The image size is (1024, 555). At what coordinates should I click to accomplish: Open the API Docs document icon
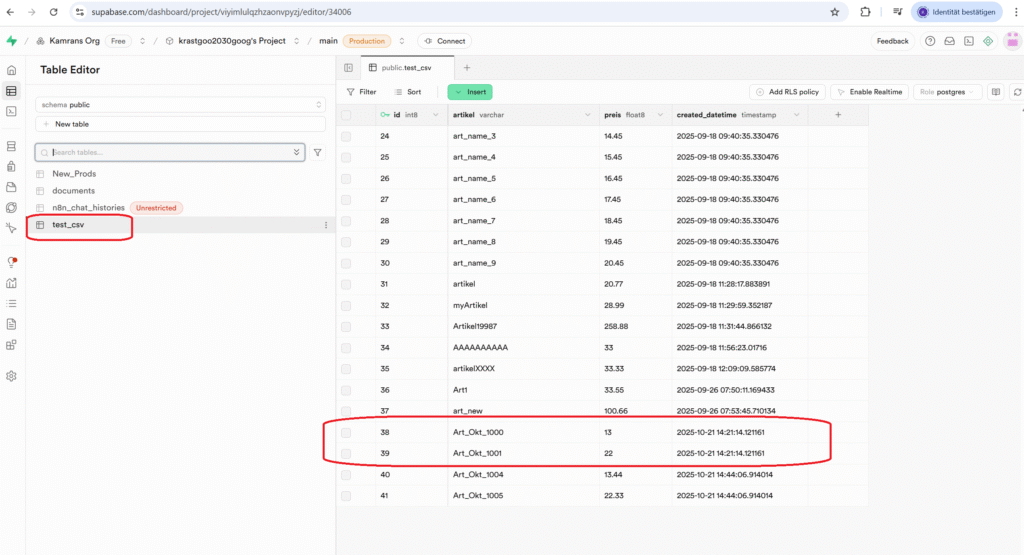[x=11, y=324]
